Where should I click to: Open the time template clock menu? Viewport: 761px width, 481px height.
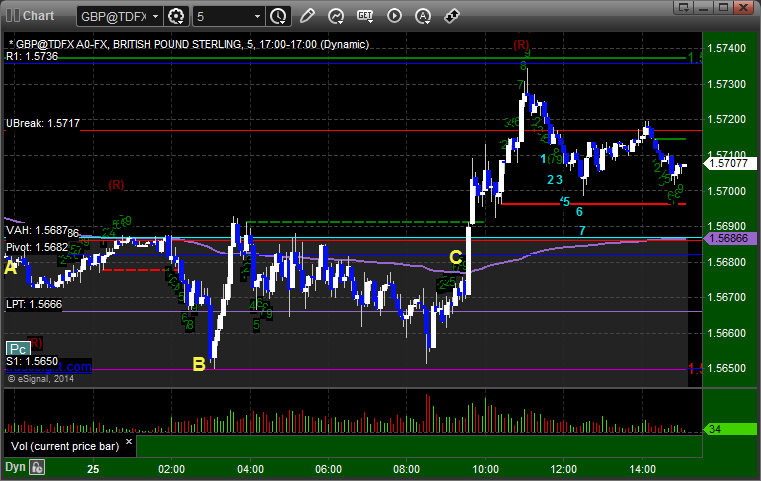click(278, 16)
